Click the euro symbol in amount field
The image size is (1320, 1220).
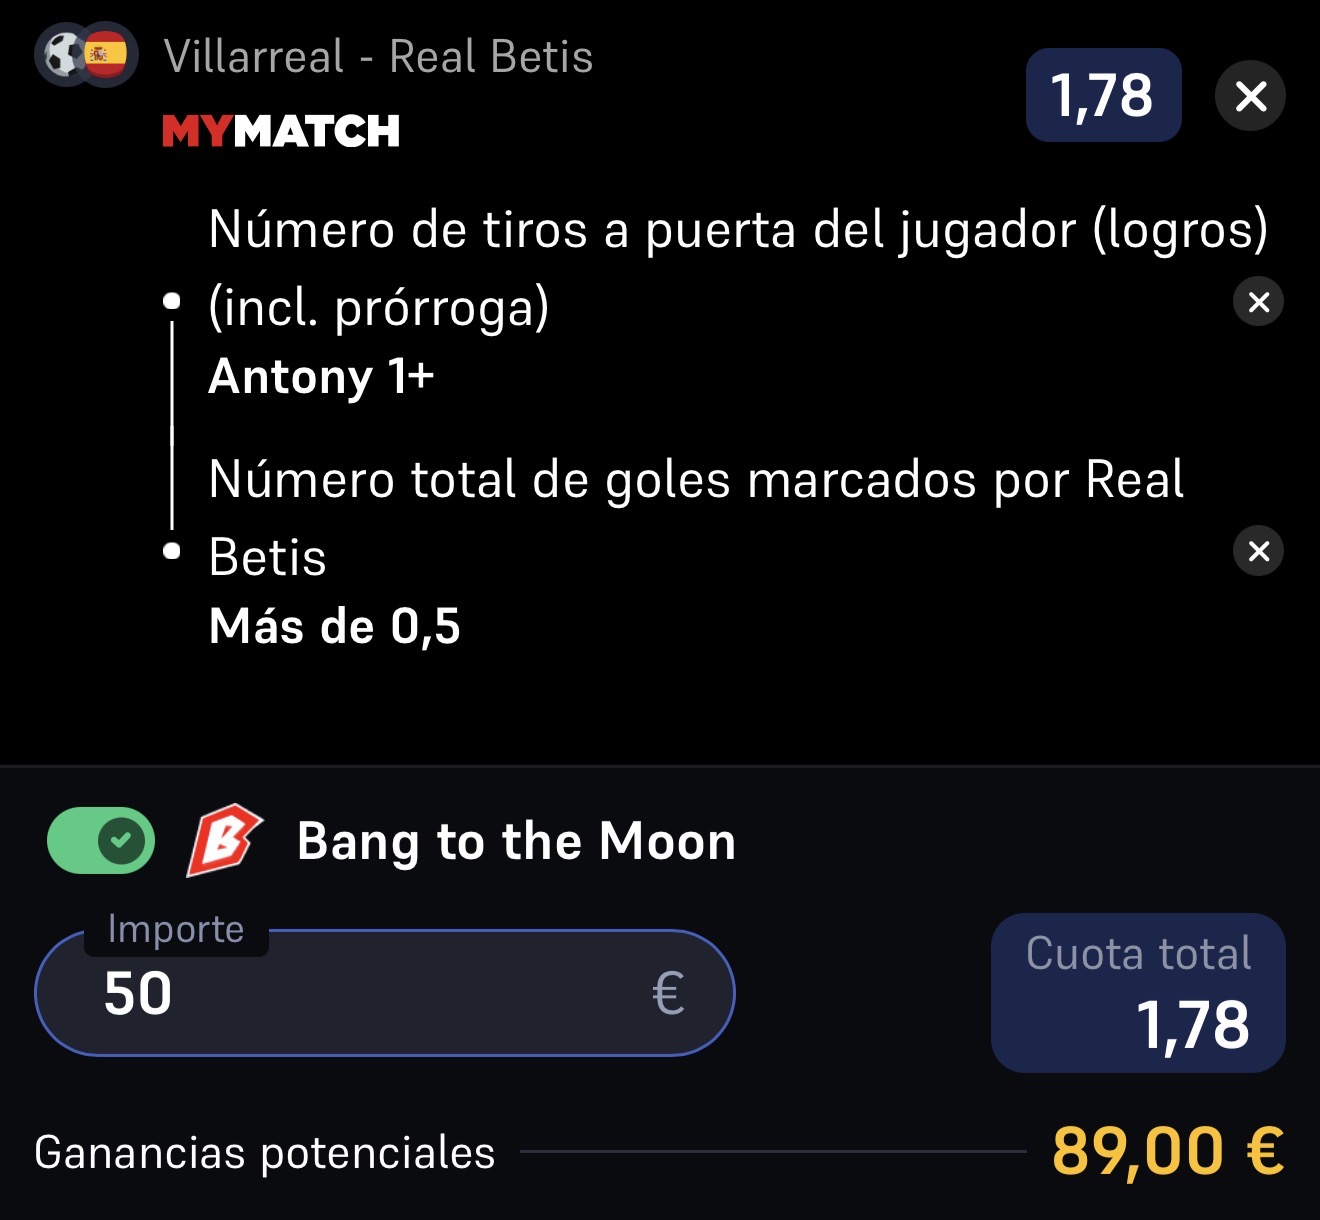[x=668, y=994]
